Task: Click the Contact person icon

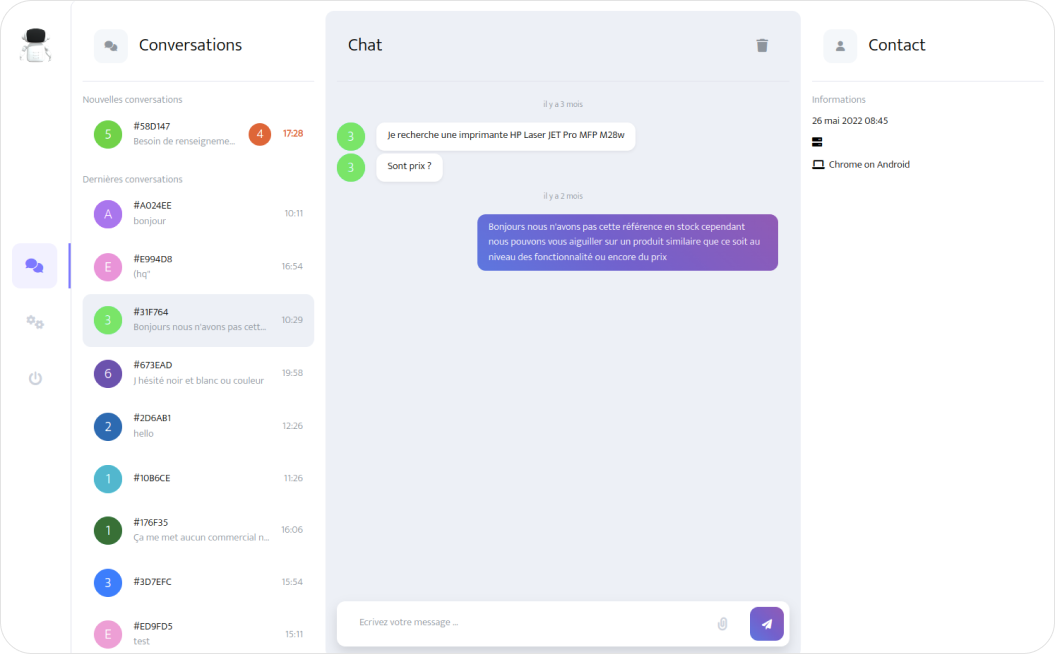Action: pos(840,46)
